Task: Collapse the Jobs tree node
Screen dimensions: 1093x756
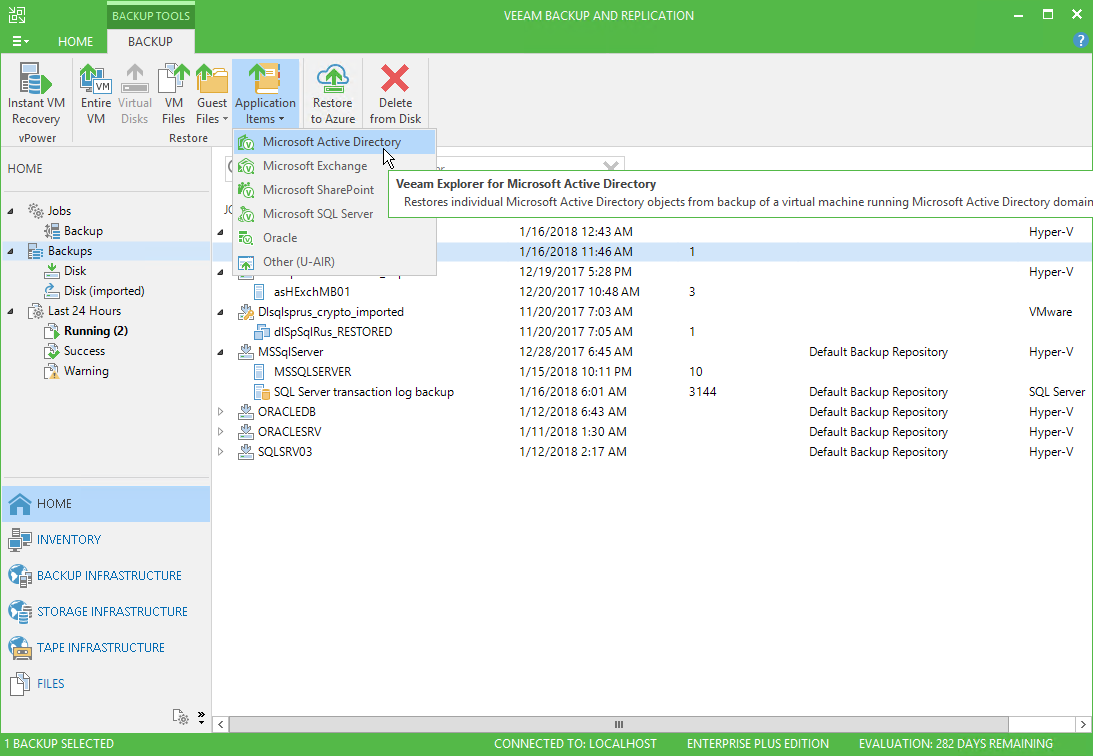Action: [x=10, y=210]
